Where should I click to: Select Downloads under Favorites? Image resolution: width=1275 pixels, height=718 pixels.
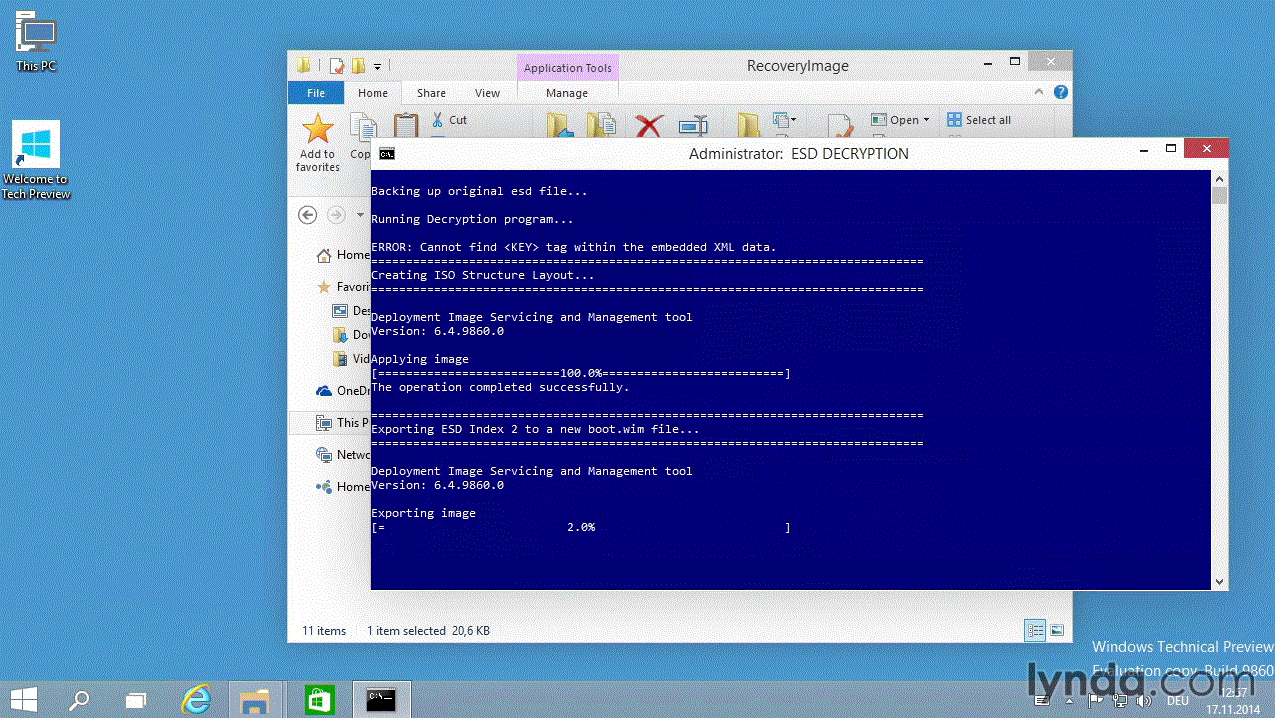[x=351, y=335]
